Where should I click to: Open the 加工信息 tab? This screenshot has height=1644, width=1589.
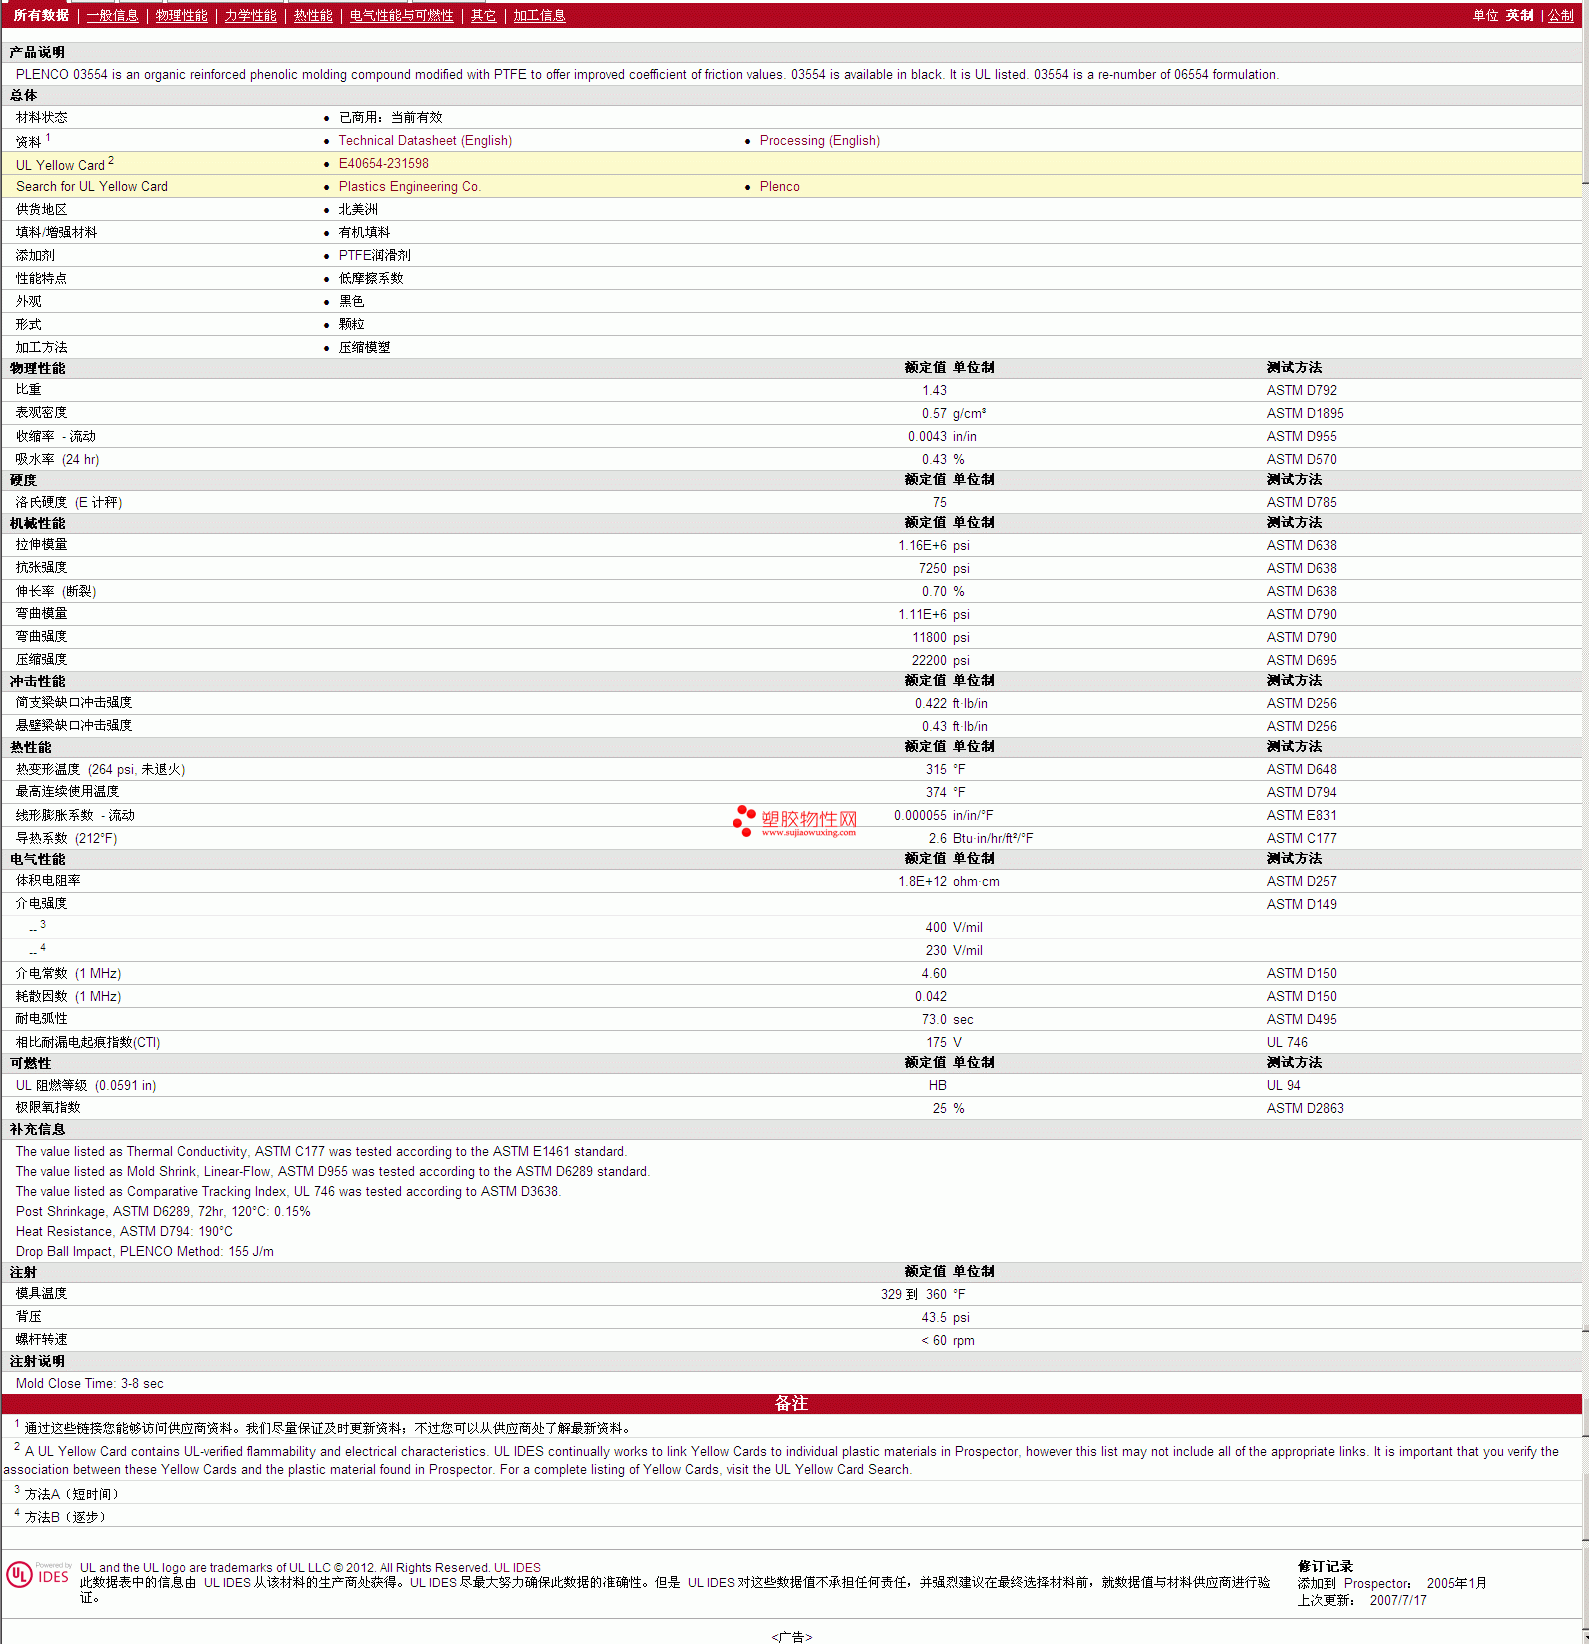539,16
